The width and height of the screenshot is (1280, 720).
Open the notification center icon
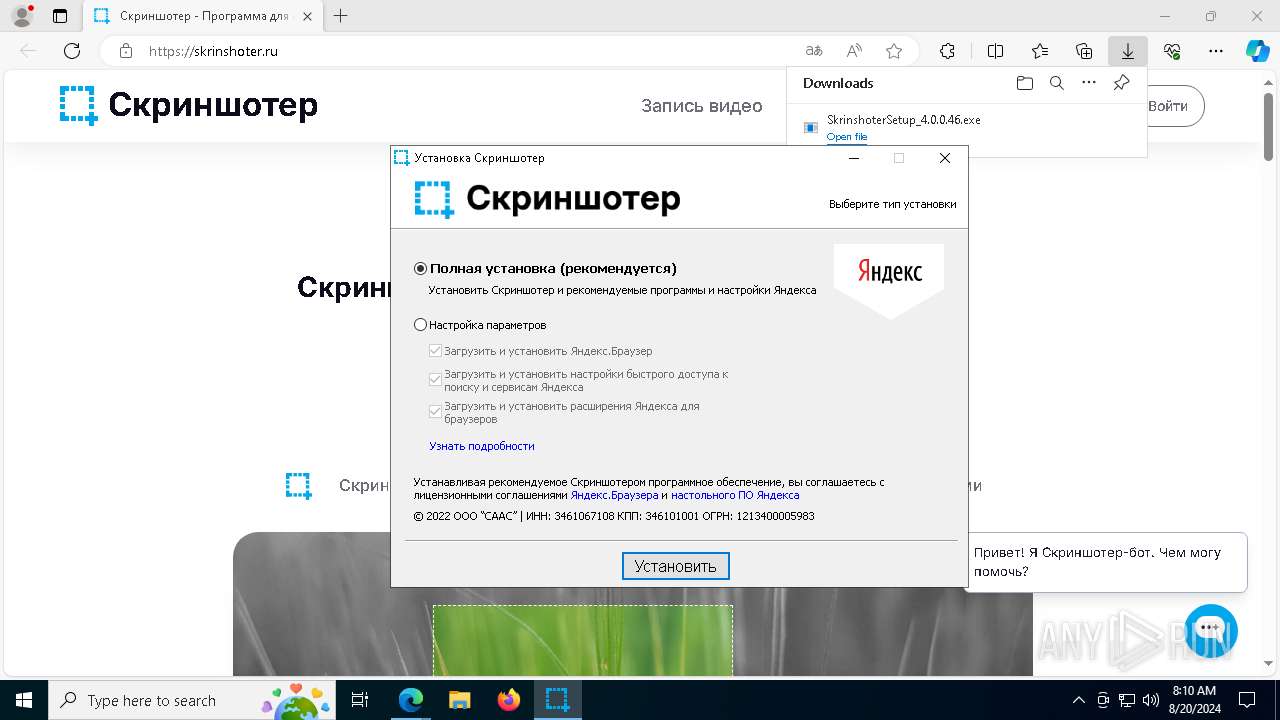1247,700
